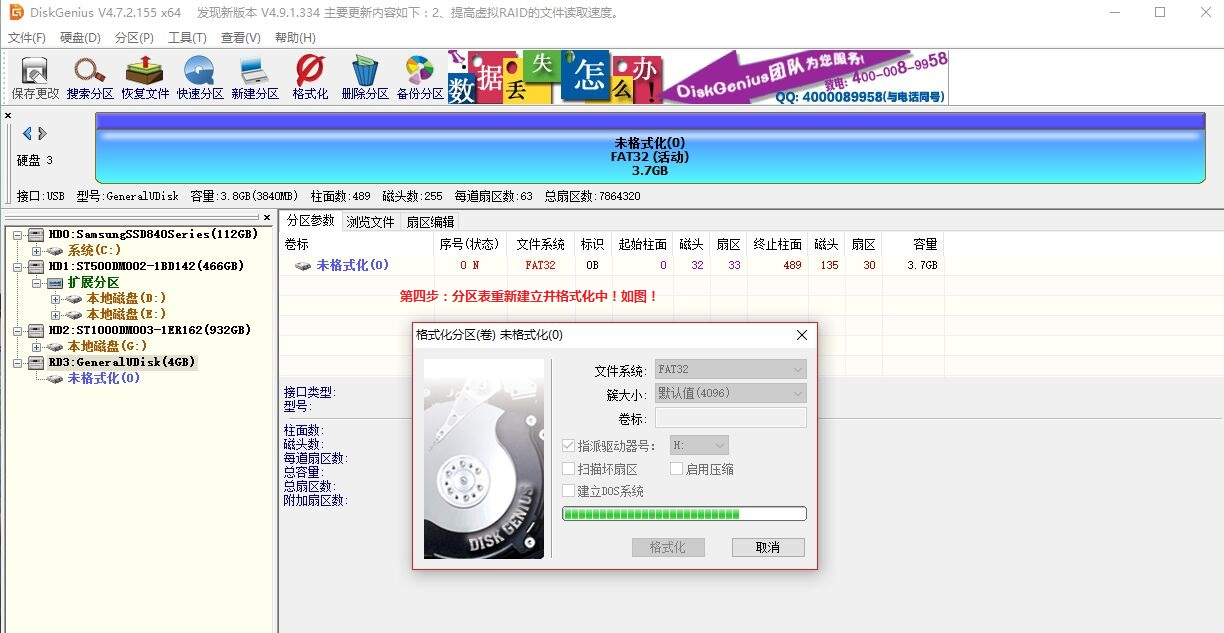This screenshot has height=633, width=1224.
Task: Select HD0:SamsungSSD840Series(112GB) disk in tree
Action: coord(153,234)
